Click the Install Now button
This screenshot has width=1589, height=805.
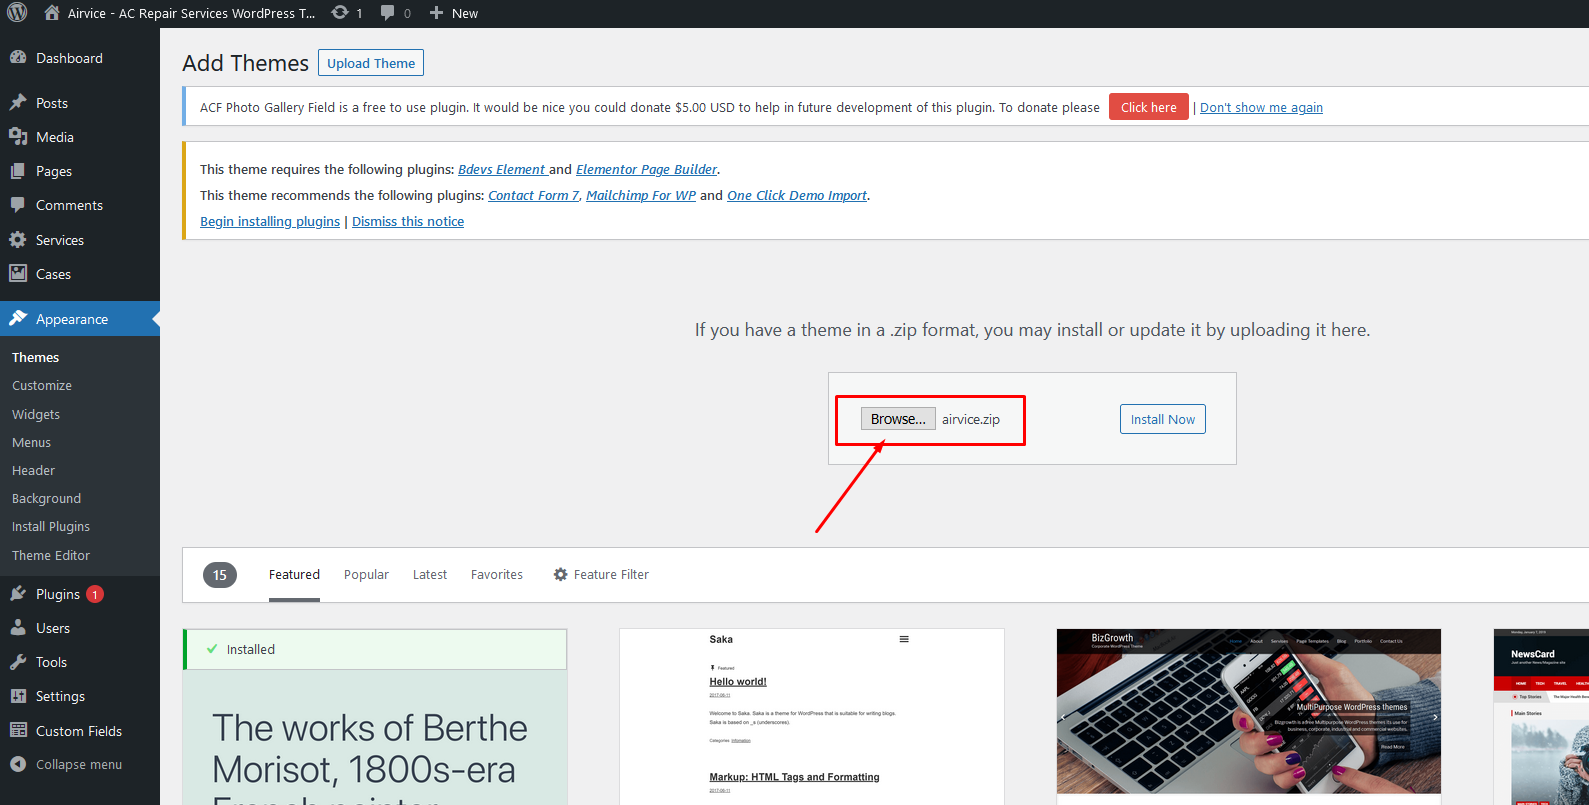(x=1163, y=419)
